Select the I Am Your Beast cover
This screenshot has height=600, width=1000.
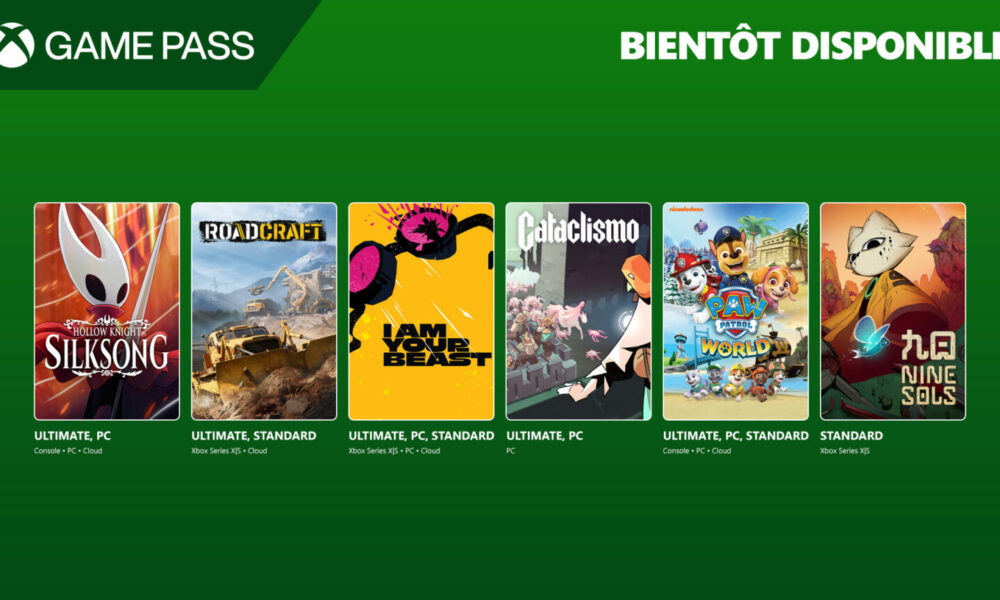(x=421, y=311)
